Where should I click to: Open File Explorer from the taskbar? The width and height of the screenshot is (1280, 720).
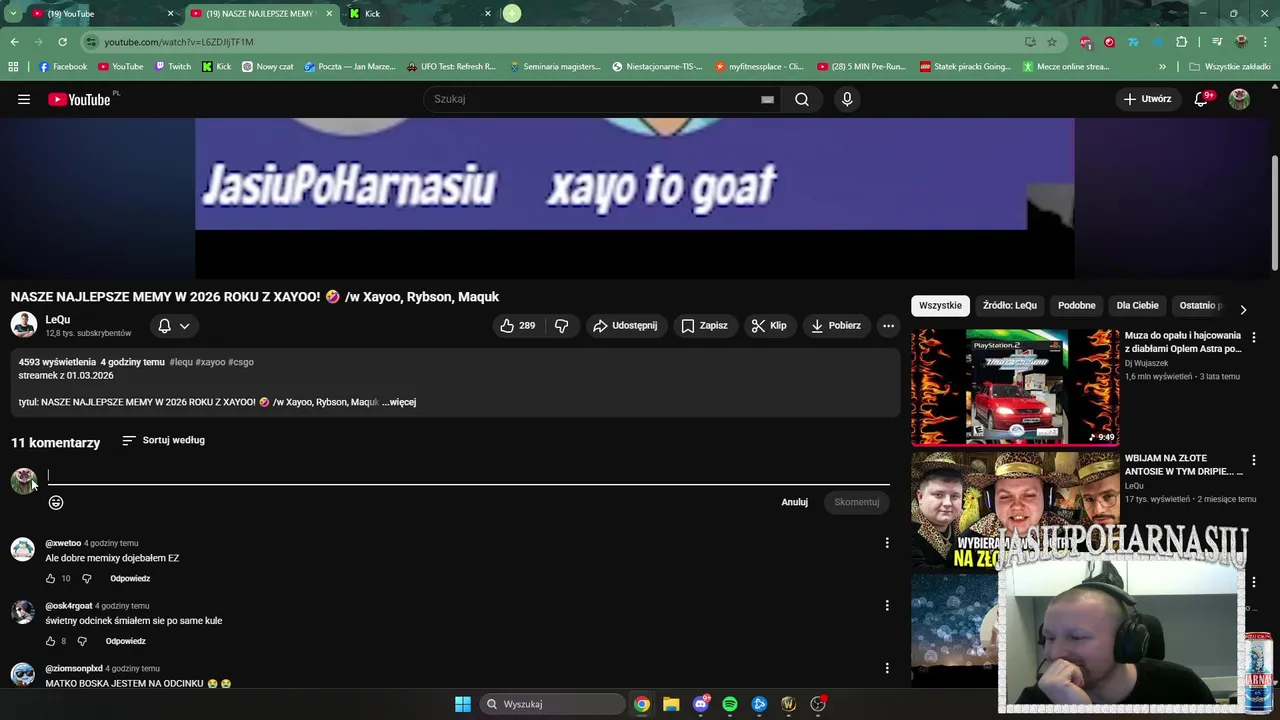[x=671, y=704]
